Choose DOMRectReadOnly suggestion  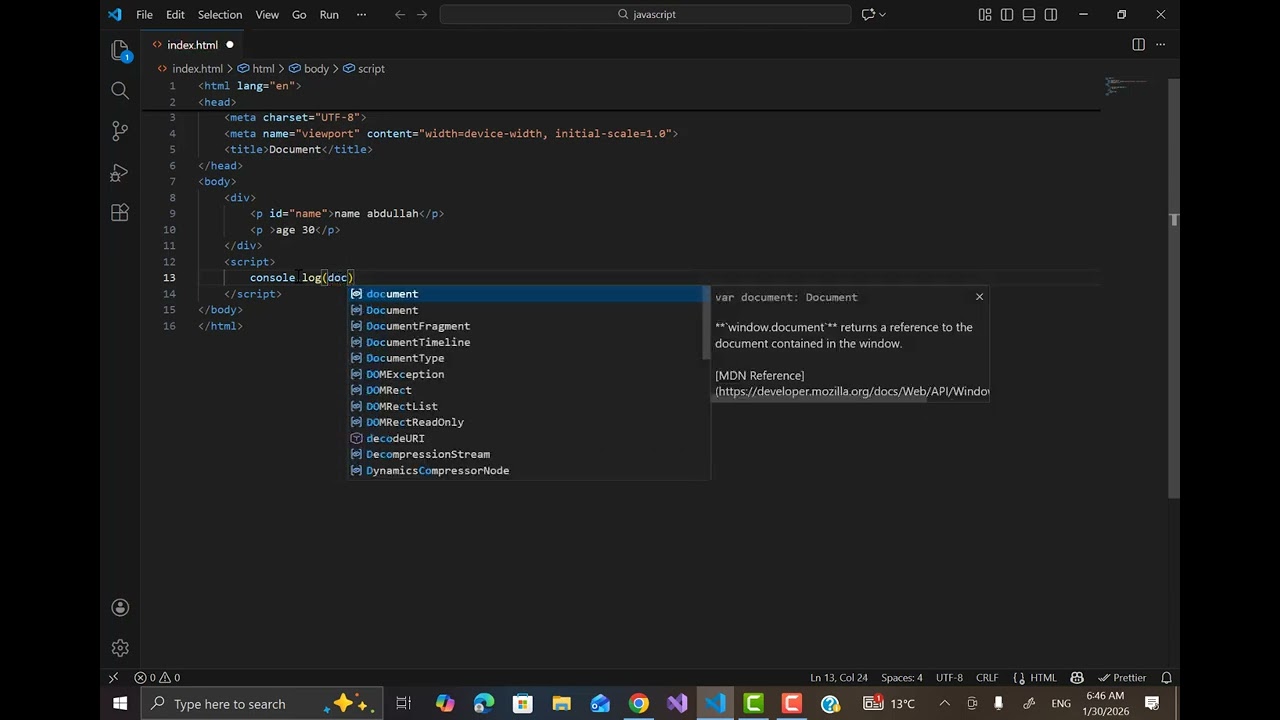pos(527,422)
